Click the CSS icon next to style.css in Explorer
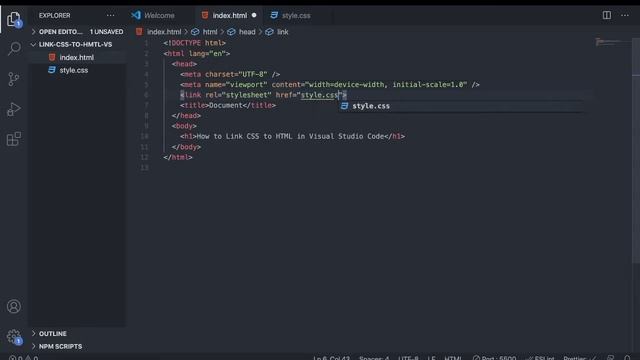 click(52, 70)
